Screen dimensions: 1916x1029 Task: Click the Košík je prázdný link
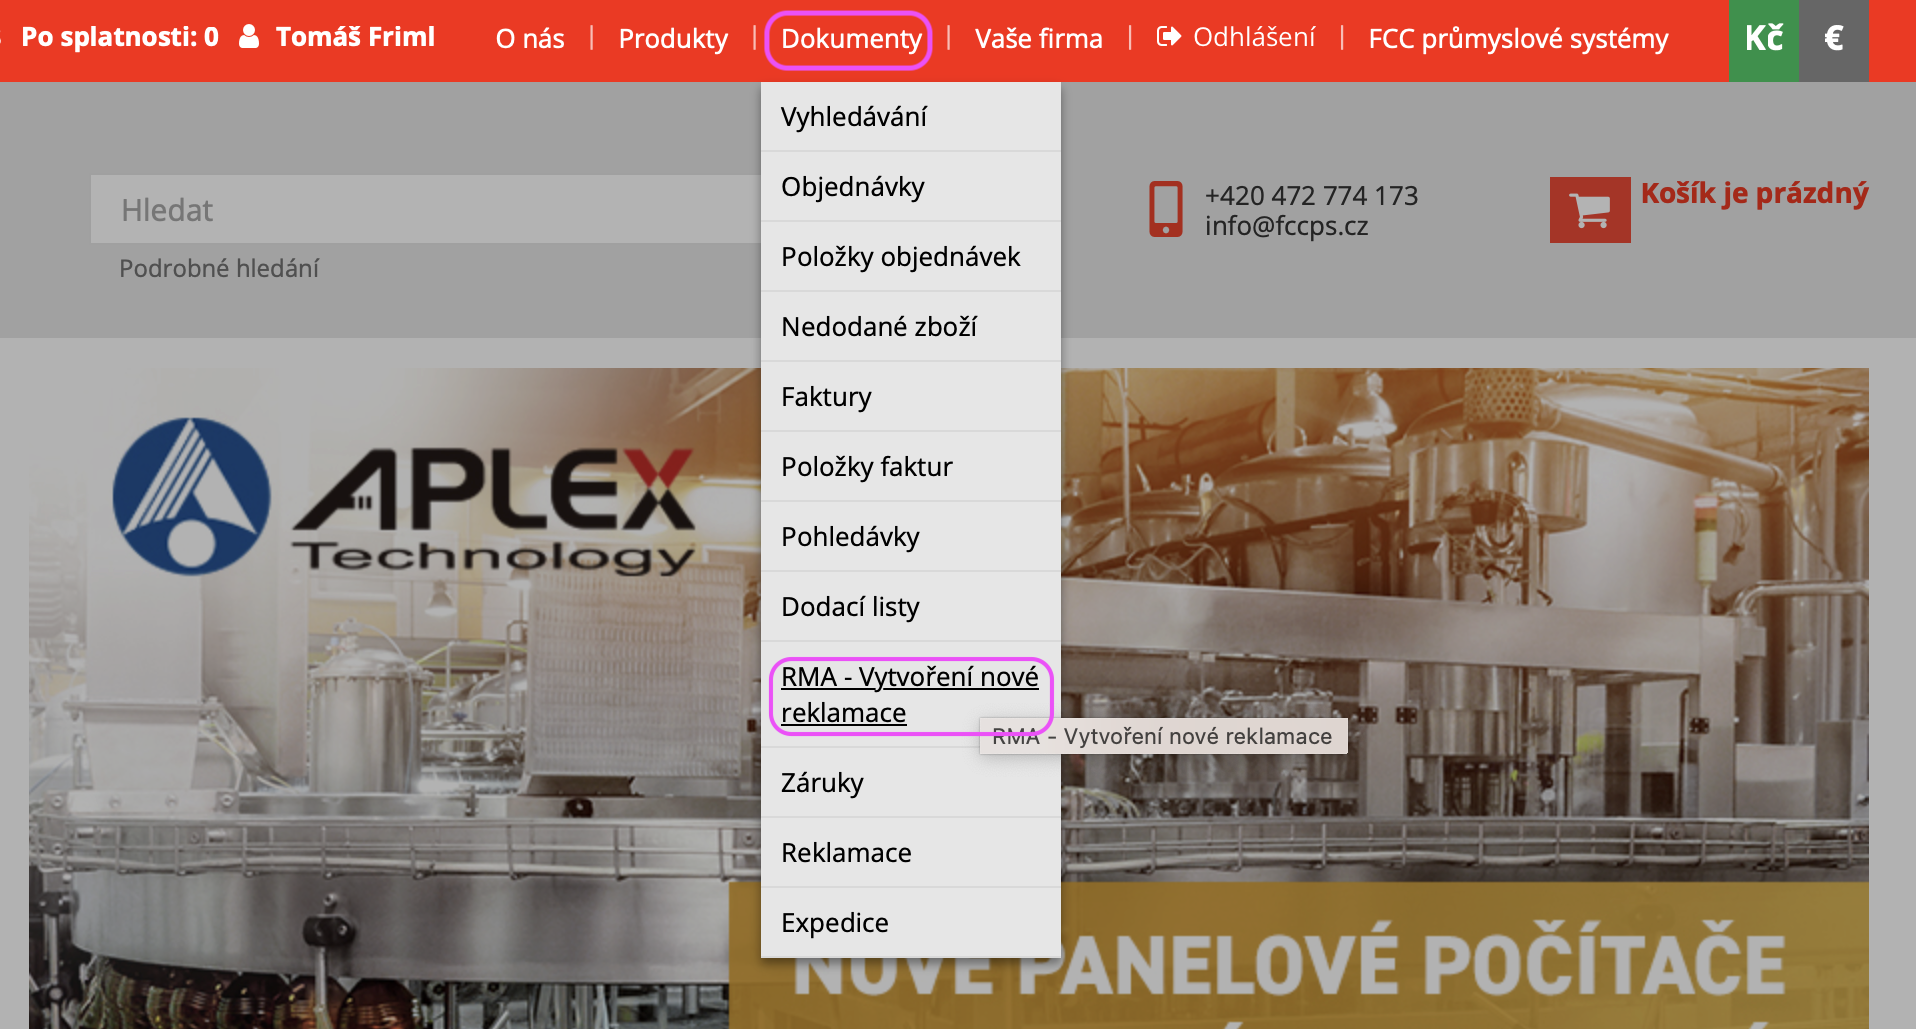point(1754,193)
